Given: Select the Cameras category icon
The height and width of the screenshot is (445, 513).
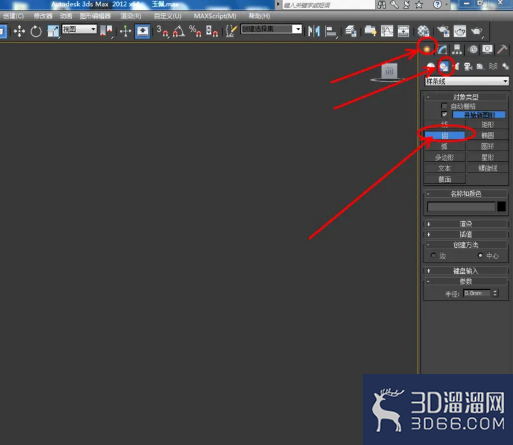Looking at the screenshot, I should click(x=468, y=67).
